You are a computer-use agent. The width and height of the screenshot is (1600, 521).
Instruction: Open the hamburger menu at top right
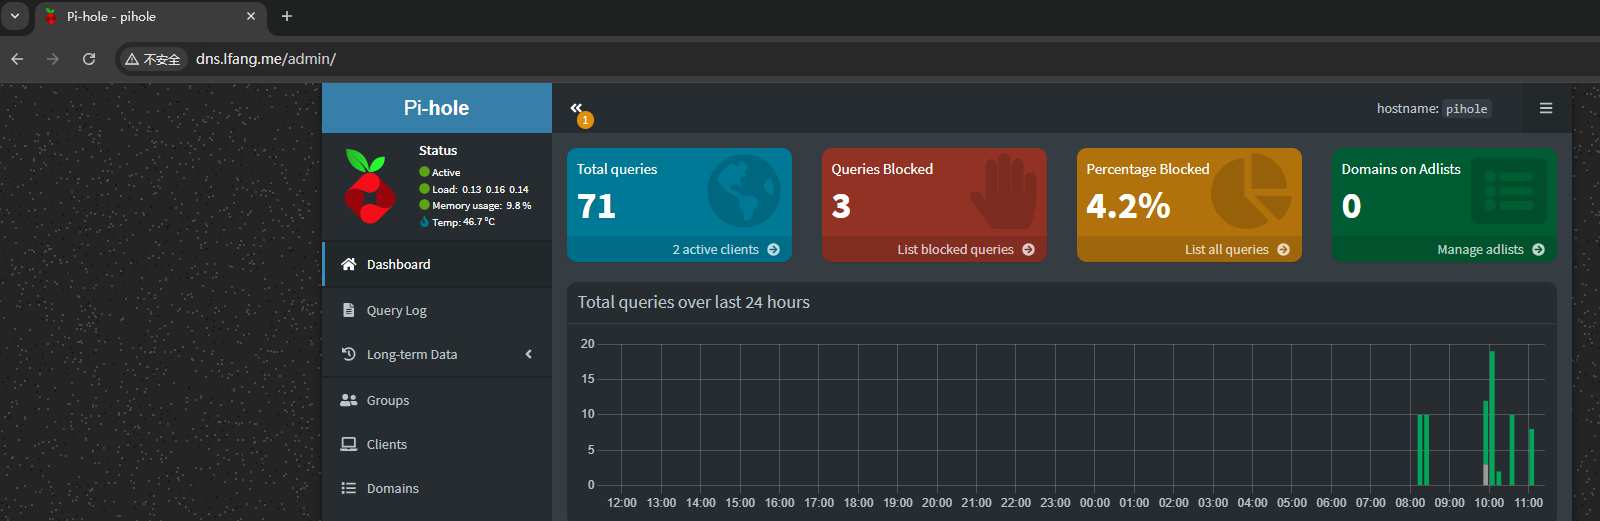[x=1546, y=108]
